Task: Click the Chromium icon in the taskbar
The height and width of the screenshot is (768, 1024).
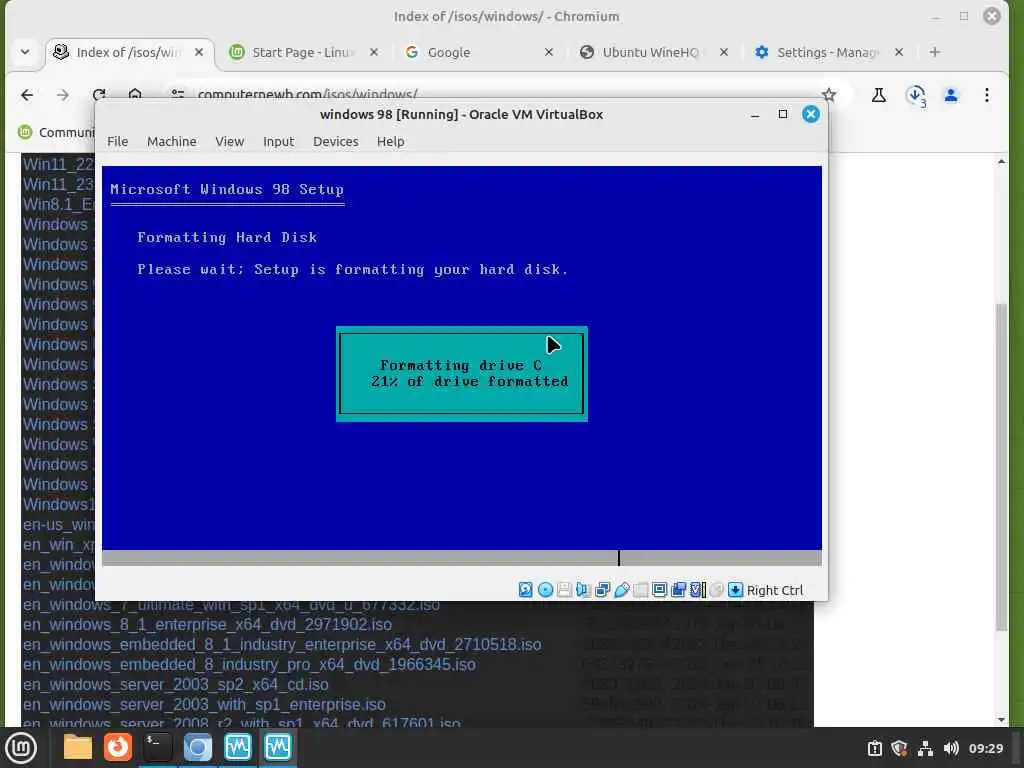Action: (x=198, y=747)
